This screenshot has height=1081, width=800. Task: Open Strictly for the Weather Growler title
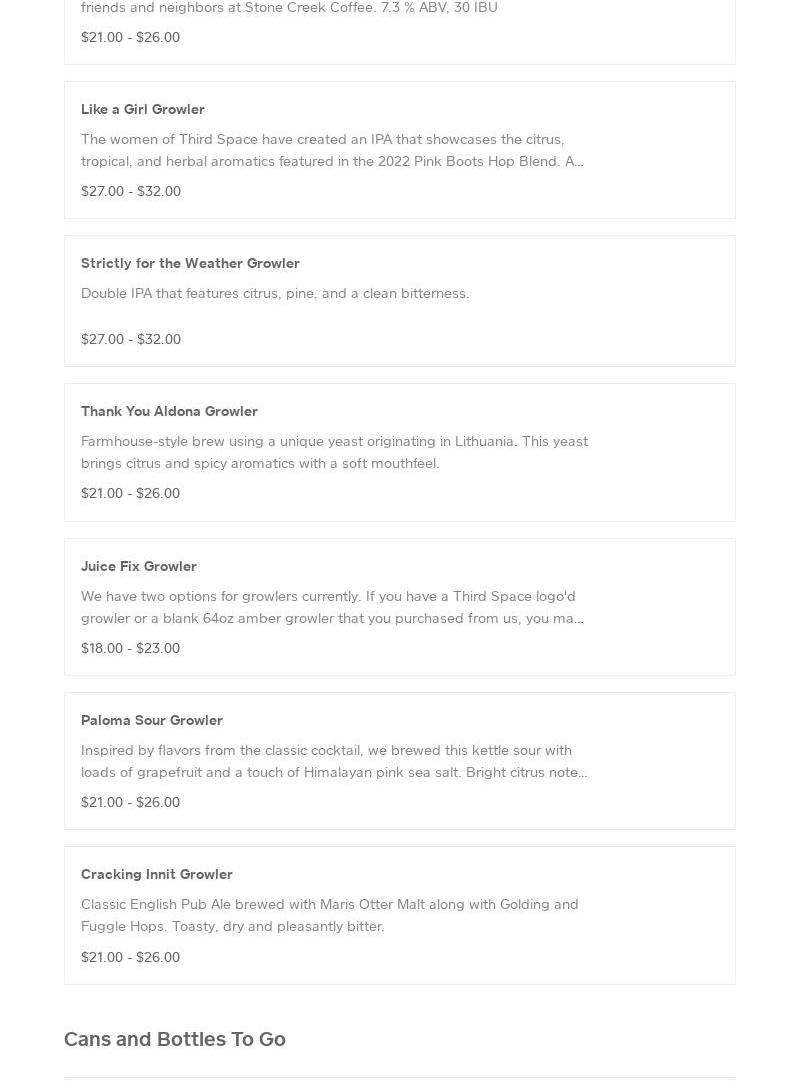tap(190, 263)
